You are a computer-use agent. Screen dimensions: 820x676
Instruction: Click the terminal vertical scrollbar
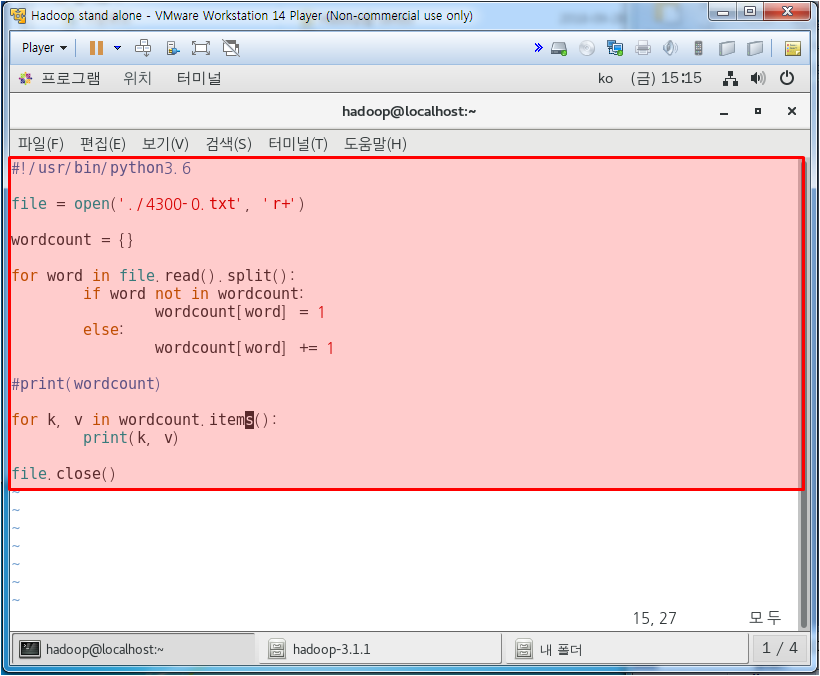[x=804, y=392]
